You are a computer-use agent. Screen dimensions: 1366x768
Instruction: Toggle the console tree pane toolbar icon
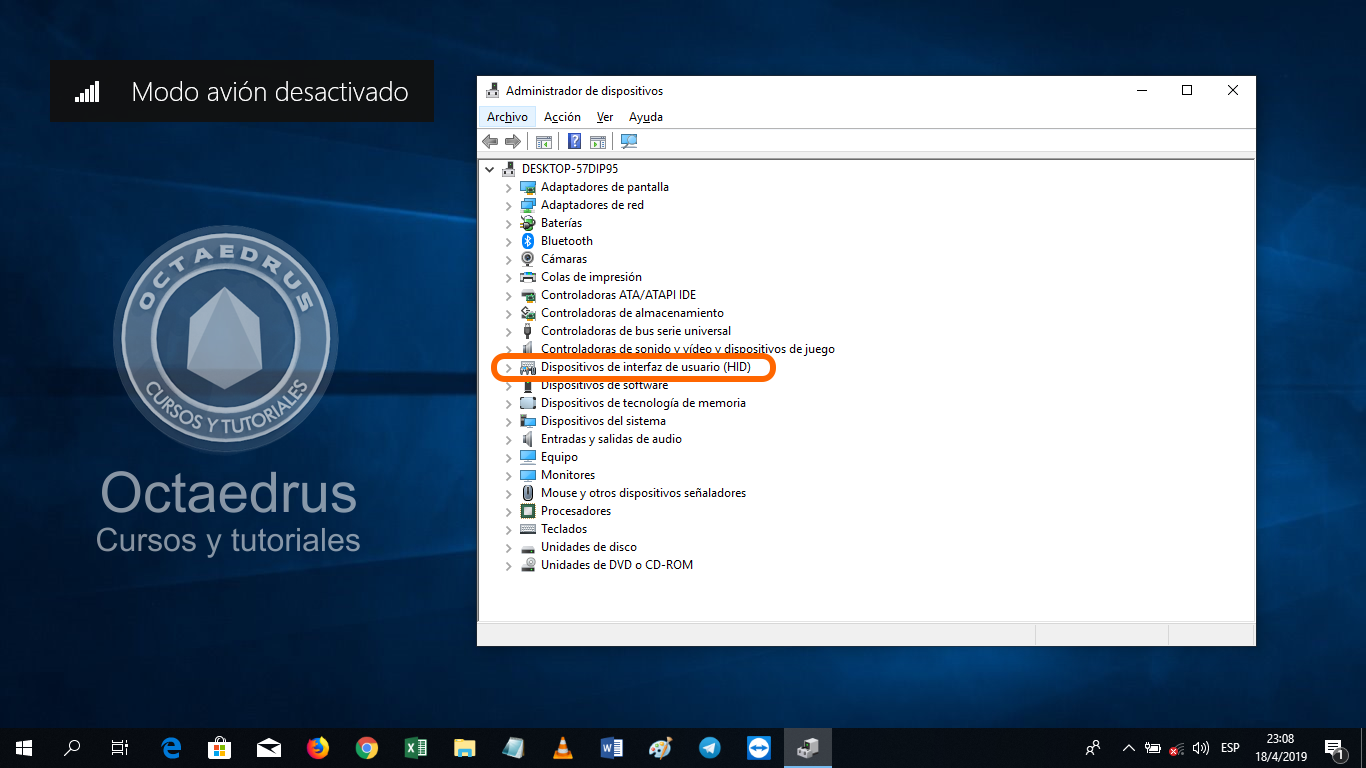tap(544, 141)
